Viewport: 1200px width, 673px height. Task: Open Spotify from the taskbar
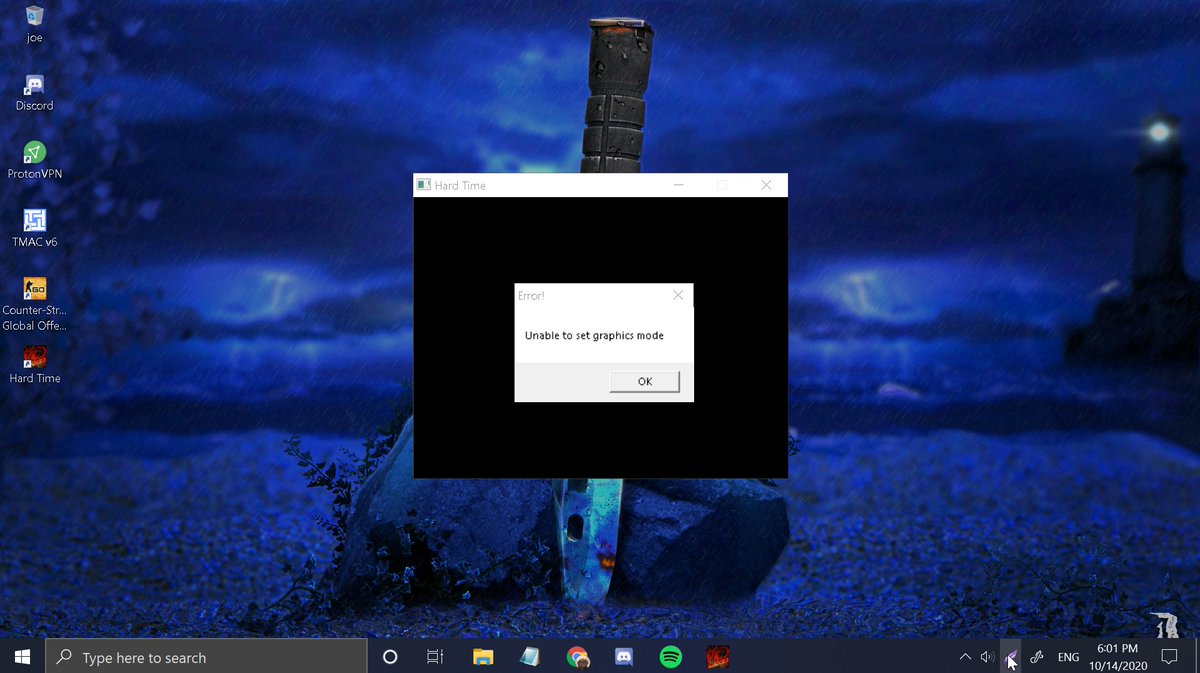pos(671,657)
